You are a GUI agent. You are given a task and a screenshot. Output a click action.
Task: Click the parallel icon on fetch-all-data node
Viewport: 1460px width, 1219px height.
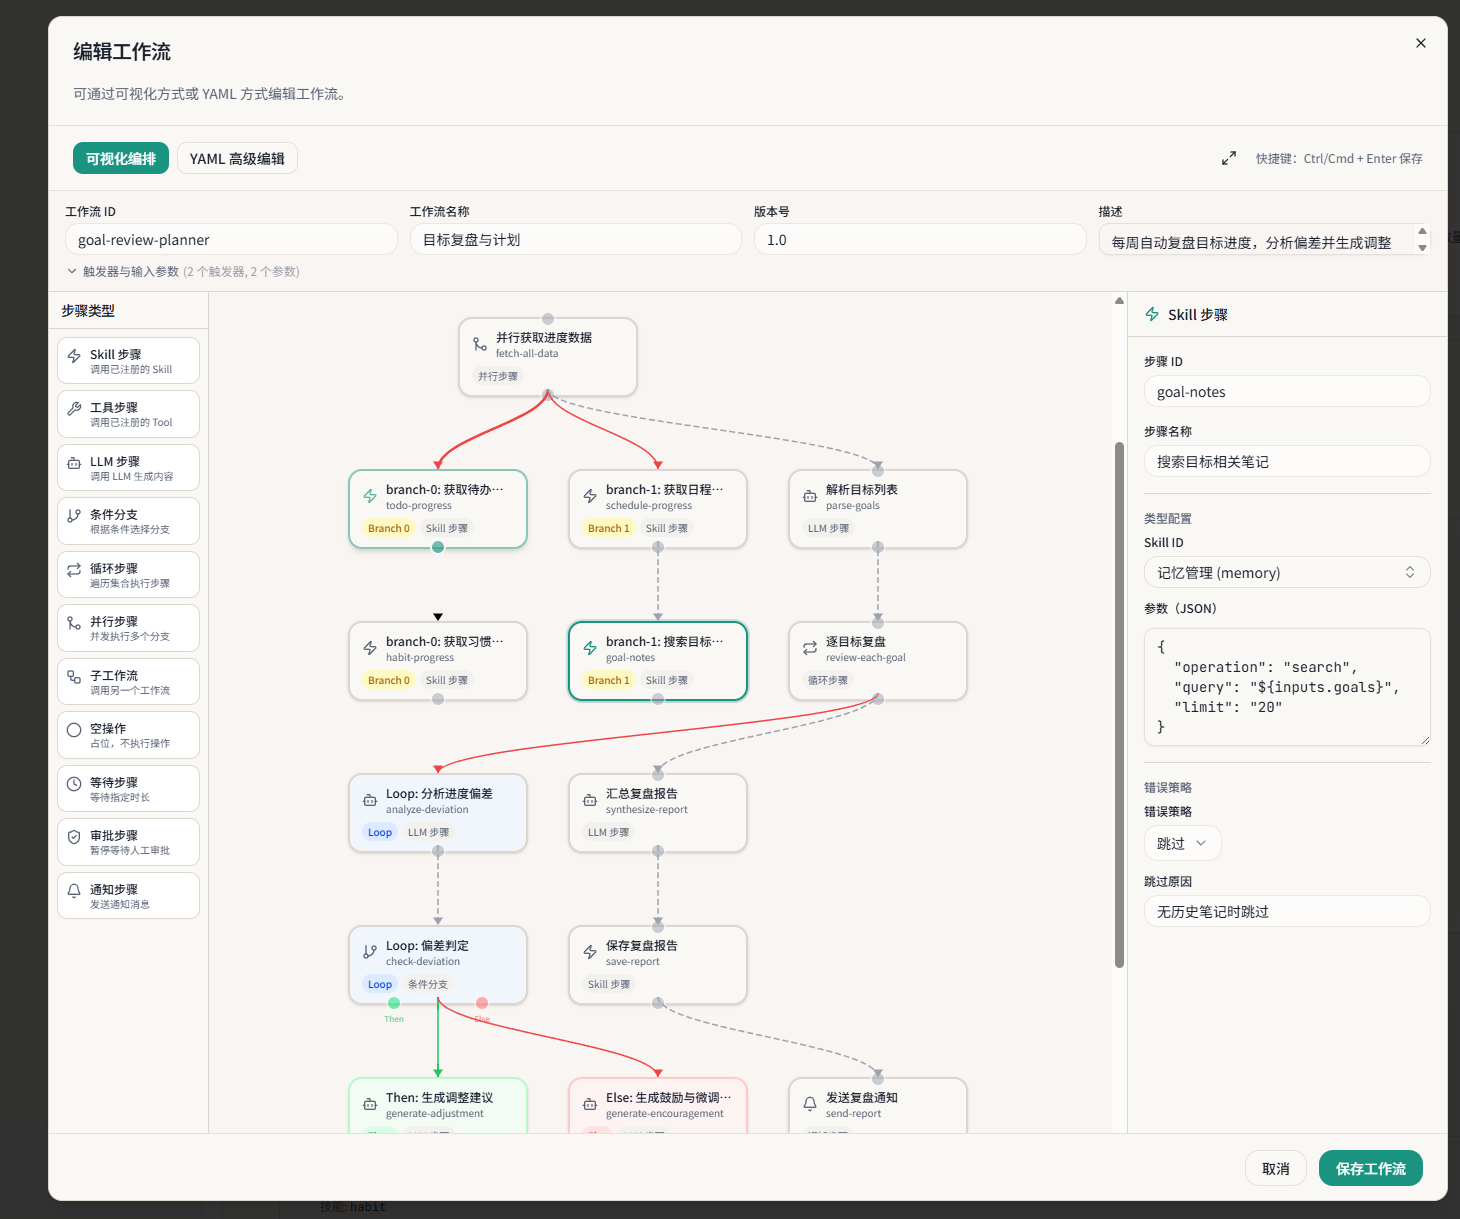[x=480, y=344]
